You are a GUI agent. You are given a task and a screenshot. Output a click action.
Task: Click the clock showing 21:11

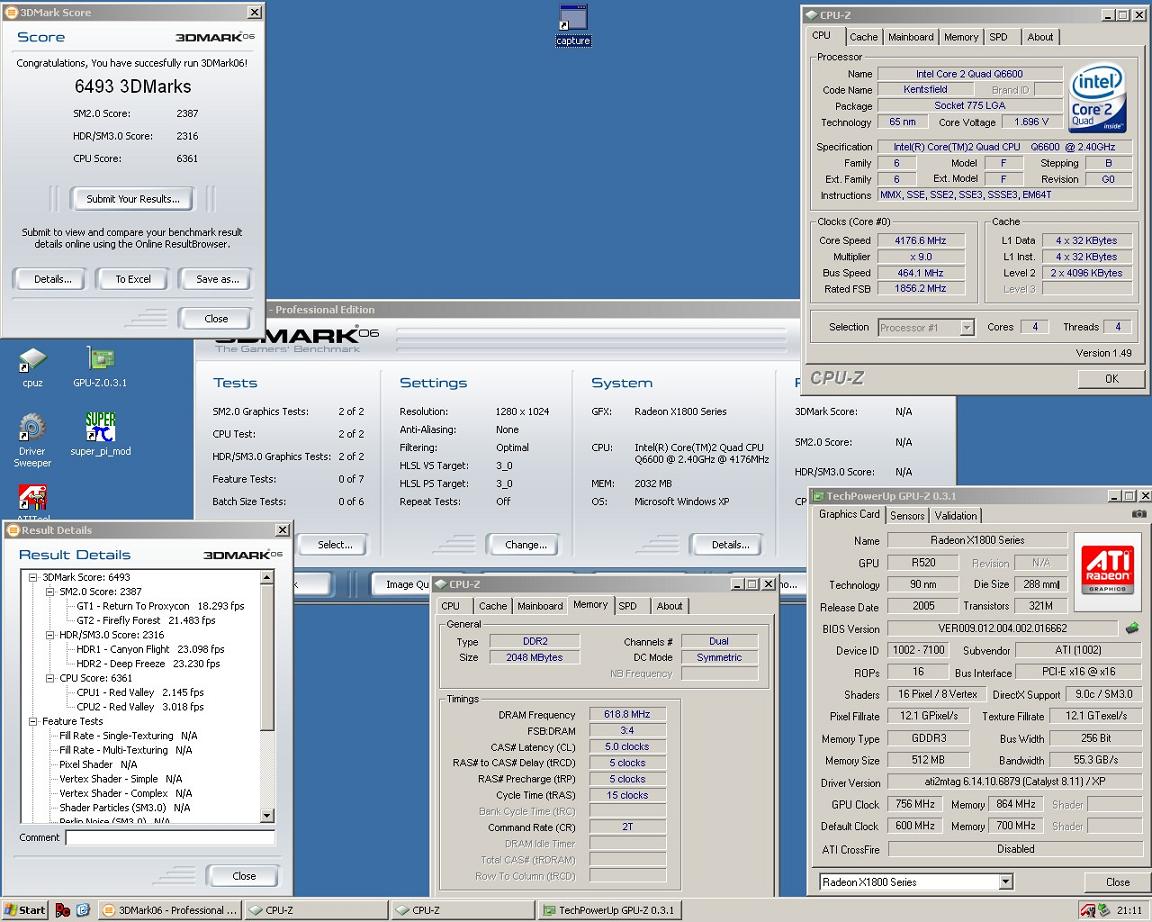[1128, 910]
